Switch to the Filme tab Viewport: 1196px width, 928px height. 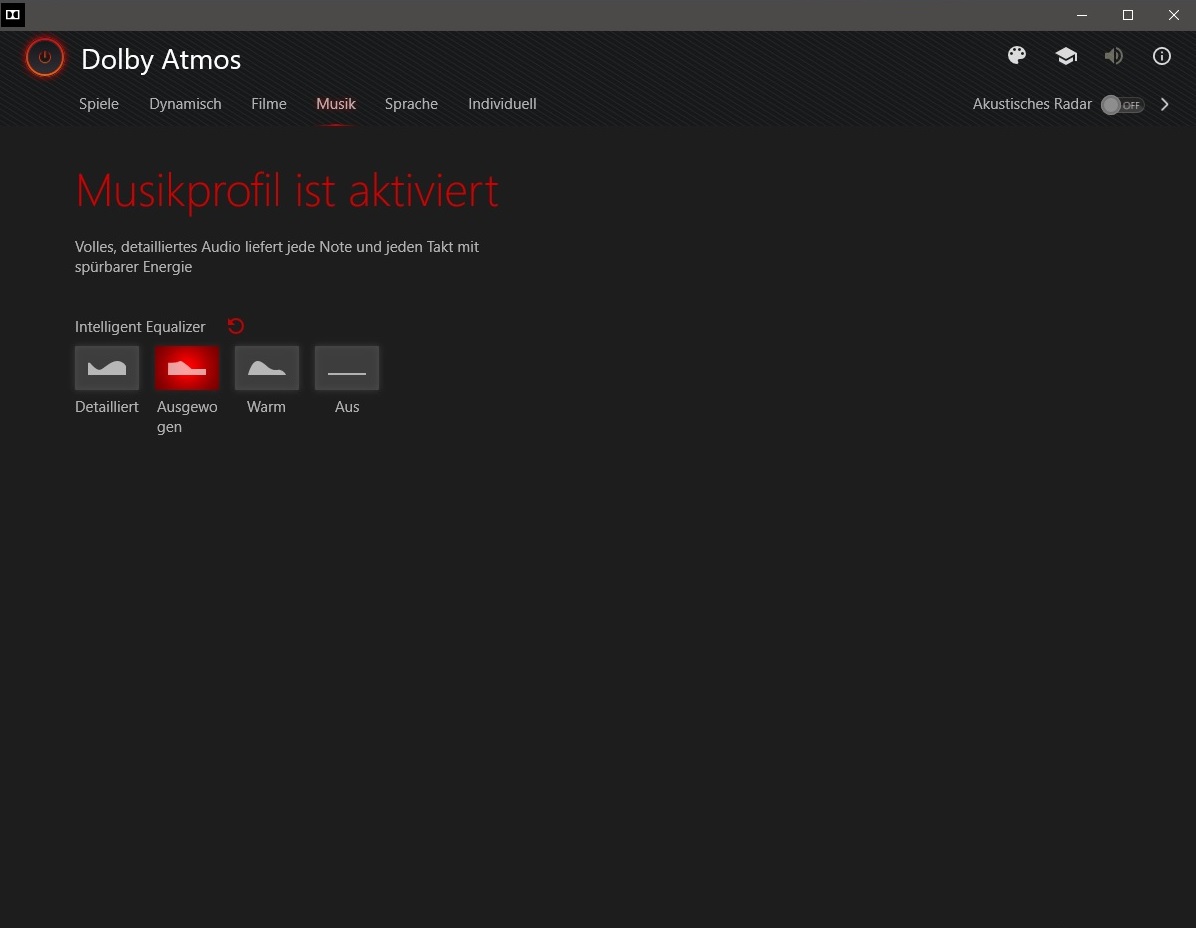(x=268, y=104)
